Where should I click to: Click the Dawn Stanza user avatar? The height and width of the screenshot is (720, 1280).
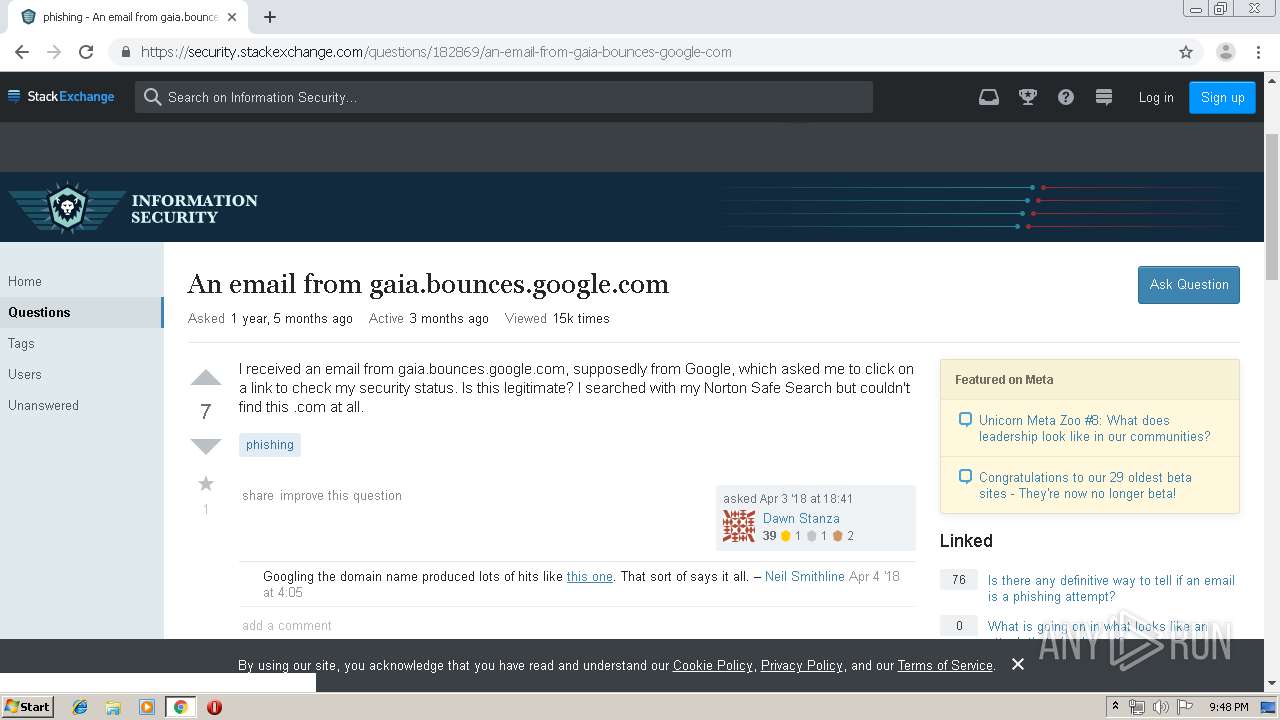[739, 526]
